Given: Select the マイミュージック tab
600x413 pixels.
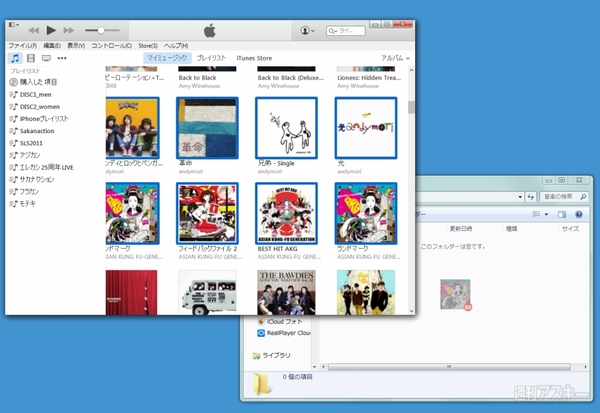Looking at the screenshot, I should [x=167, y=58].
